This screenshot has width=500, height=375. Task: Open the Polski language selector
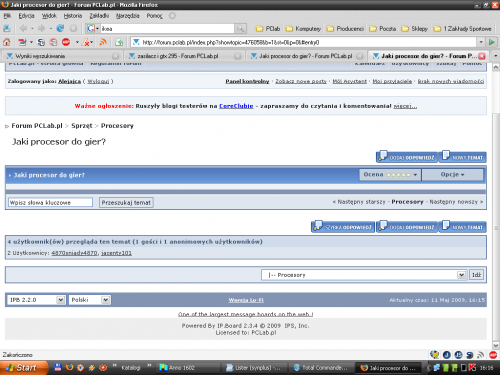coord(89,300)
